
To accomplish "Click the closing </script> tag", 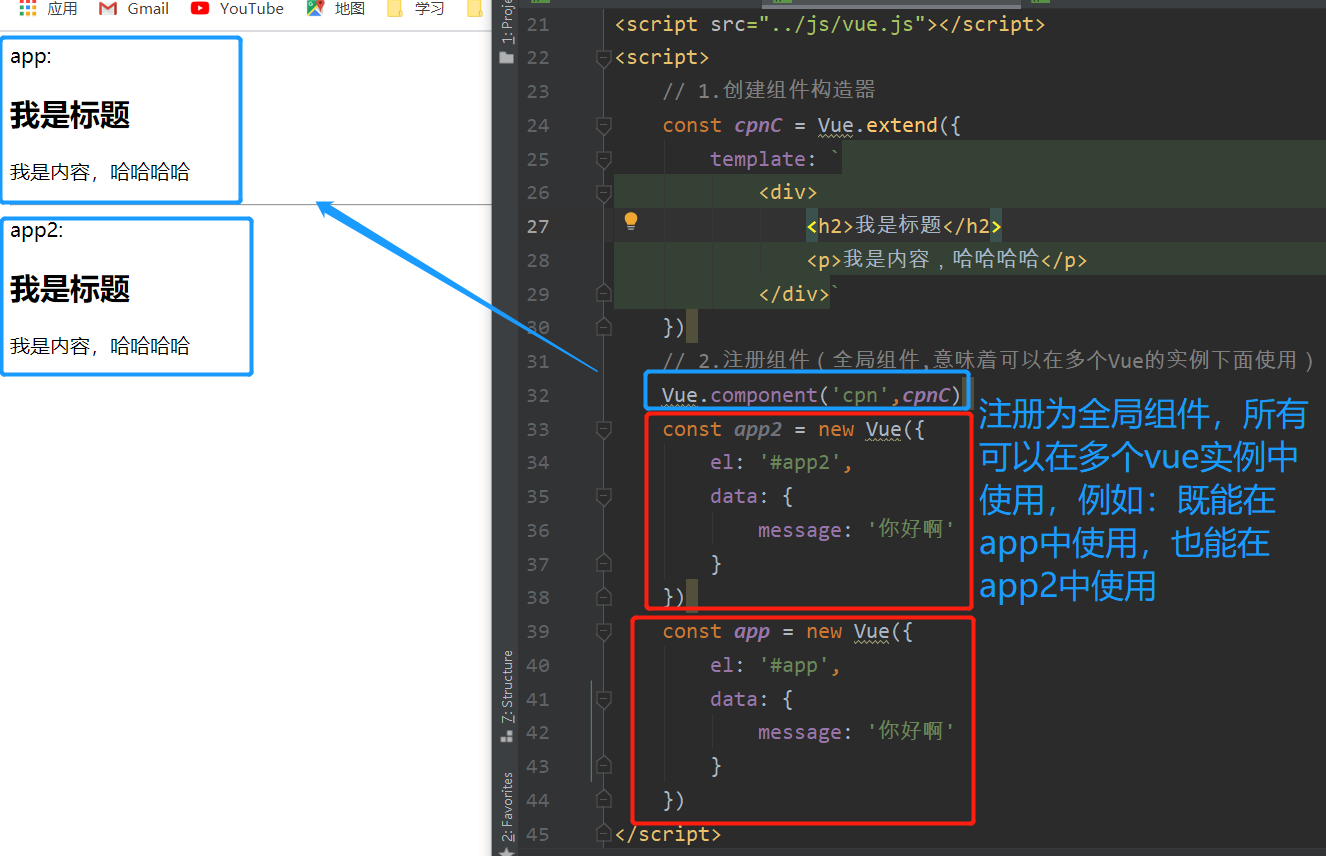I will point(667,833).
